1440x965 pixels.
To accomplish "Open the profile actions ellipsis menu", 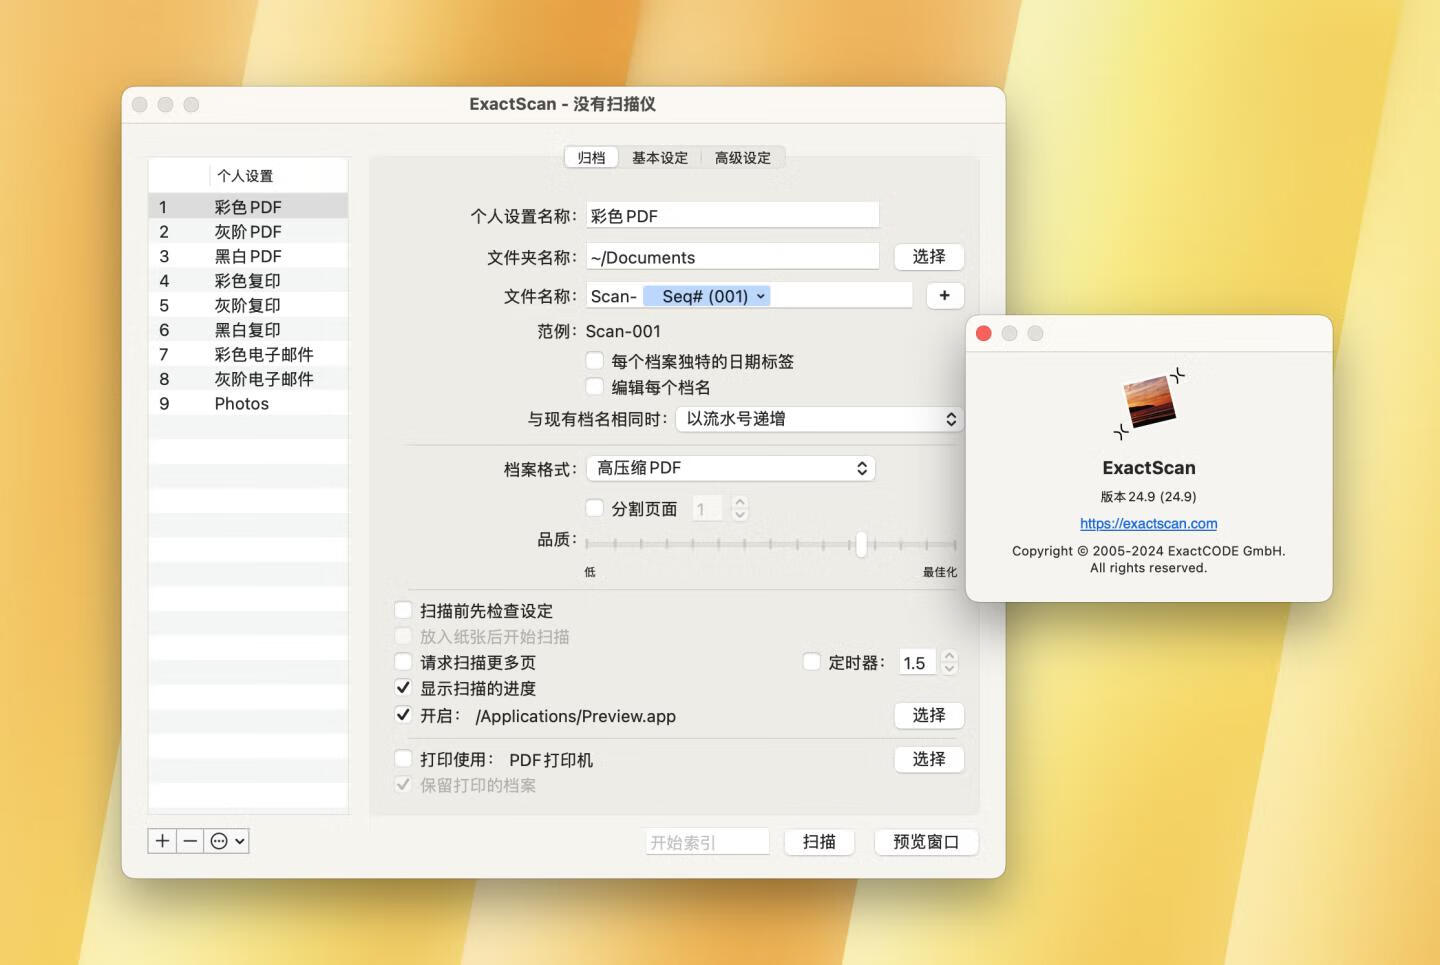I will [227, 841].
